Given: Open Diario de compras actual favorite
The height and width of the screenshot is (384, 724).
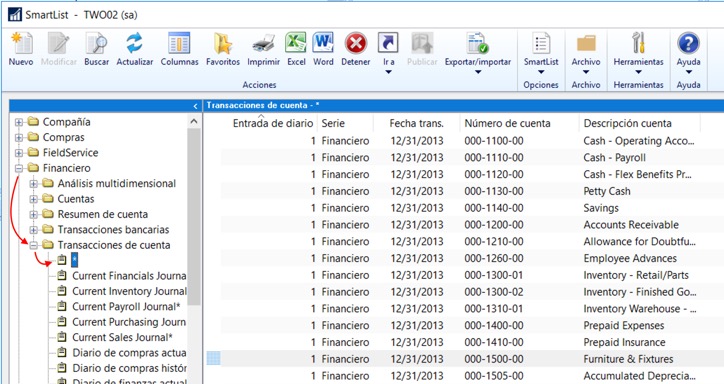Looking at the screenshot, I should [x=129, y=353].
